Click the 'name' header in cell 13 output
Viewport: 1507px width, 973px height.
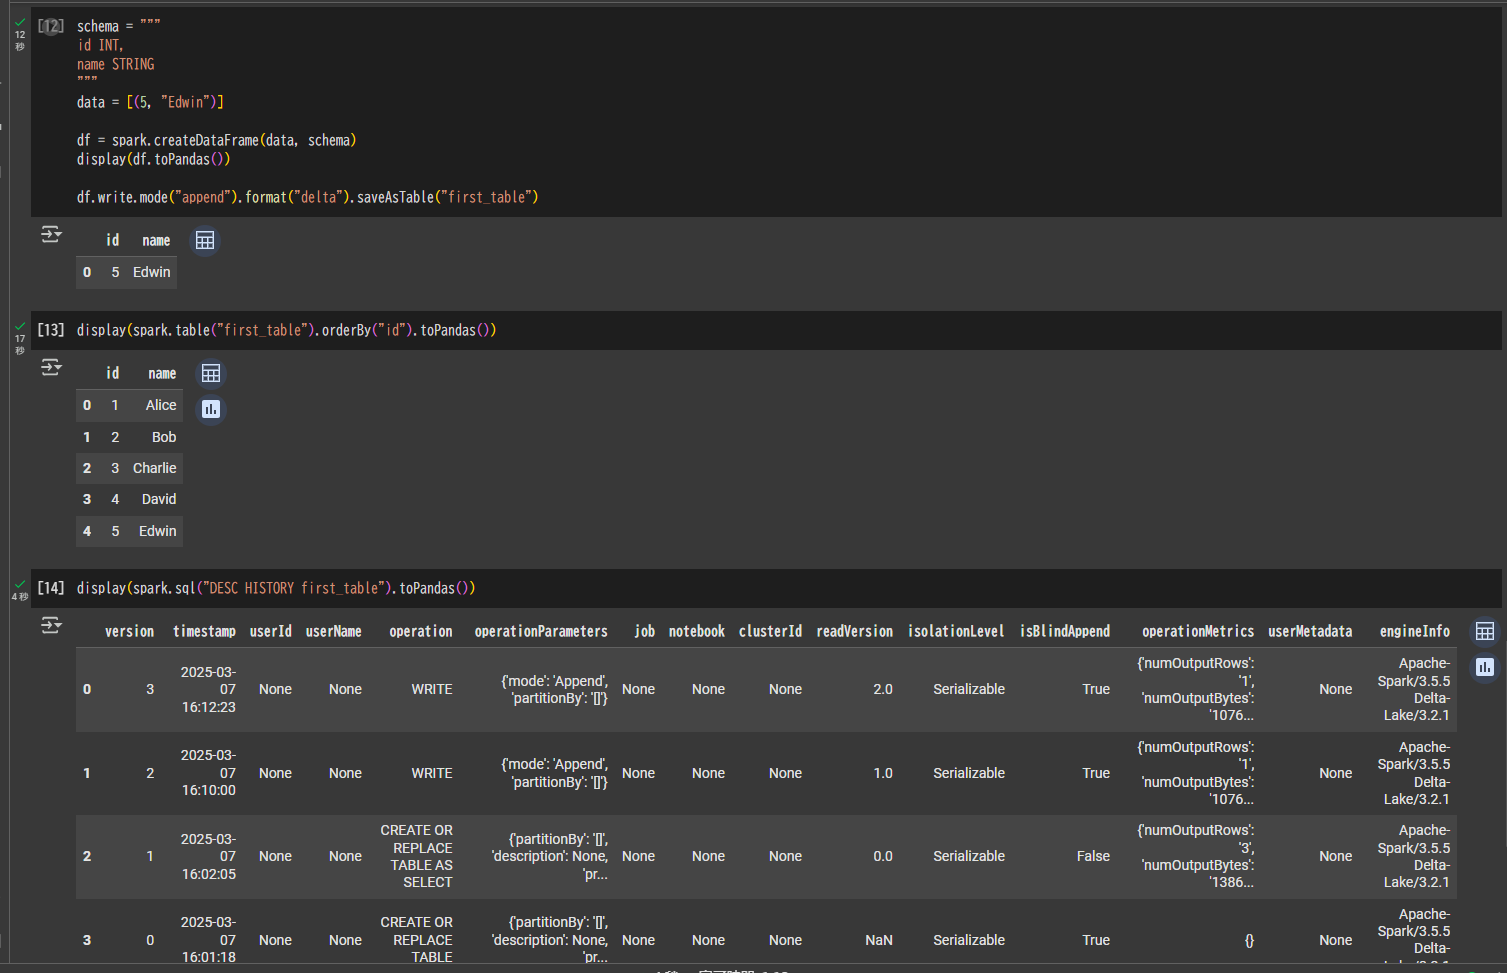click(162, 374)
